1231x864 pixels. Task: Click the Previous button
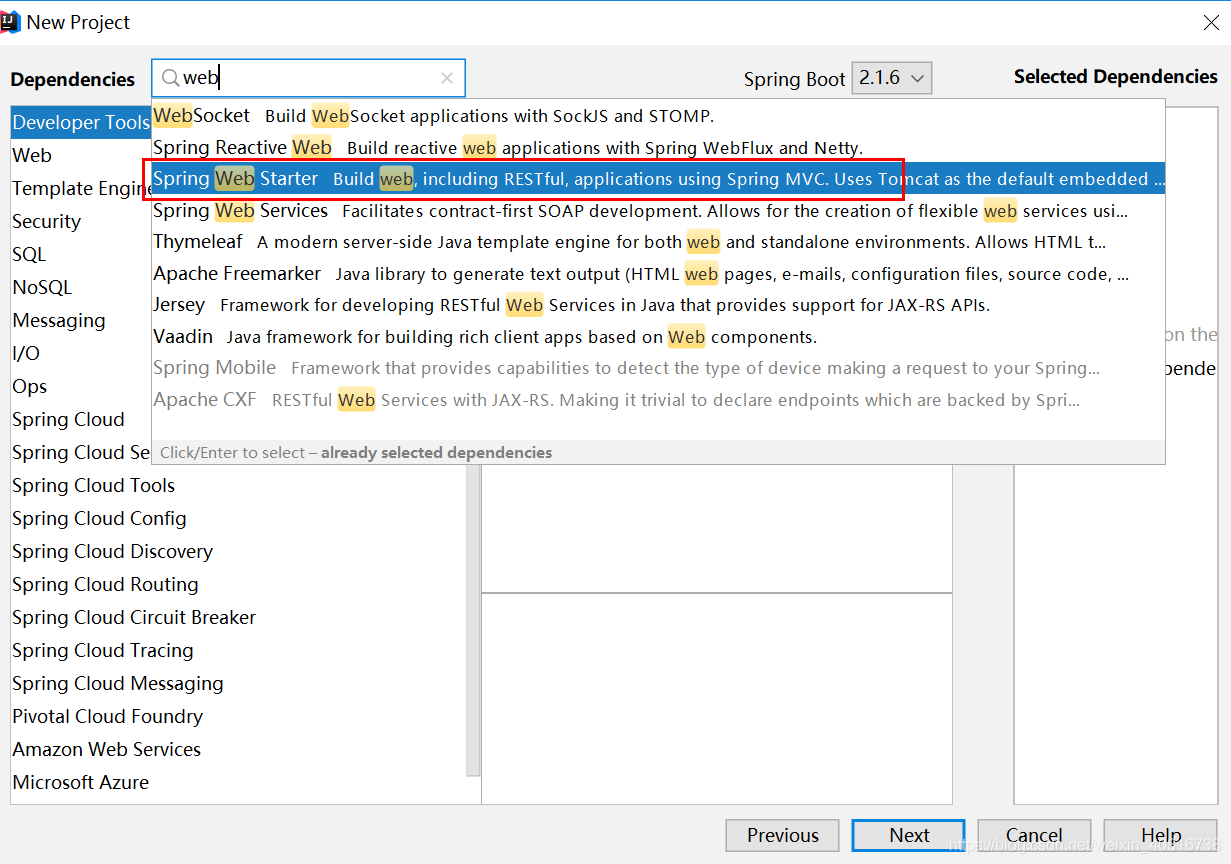click(x=783, y=835)
